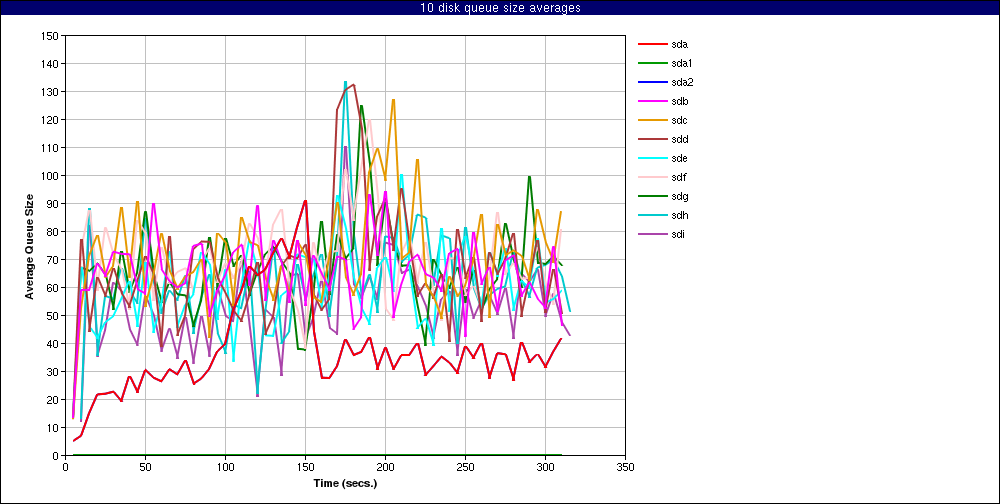1000x504 pixels.
Task: Click the 40 label on the Y axis
Action: (x=53, y=344)
